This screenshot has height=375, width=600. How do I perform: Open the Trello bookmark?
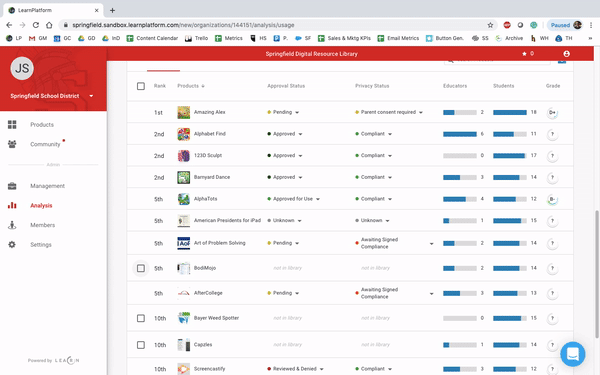(x=197, y=38)
